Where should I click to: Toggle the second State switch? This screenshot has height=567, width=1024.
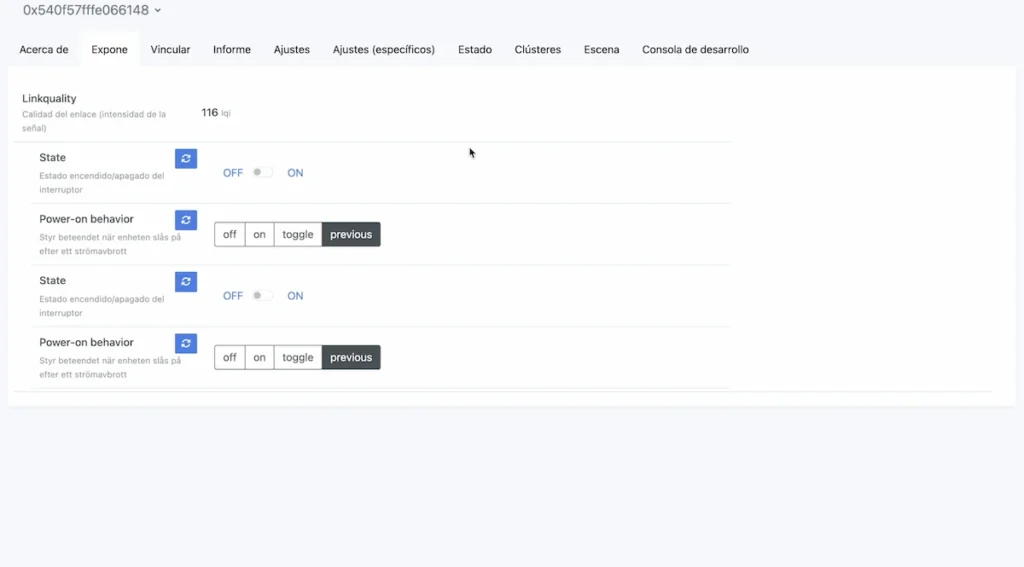pyautogui.click(x=263, y=296)
